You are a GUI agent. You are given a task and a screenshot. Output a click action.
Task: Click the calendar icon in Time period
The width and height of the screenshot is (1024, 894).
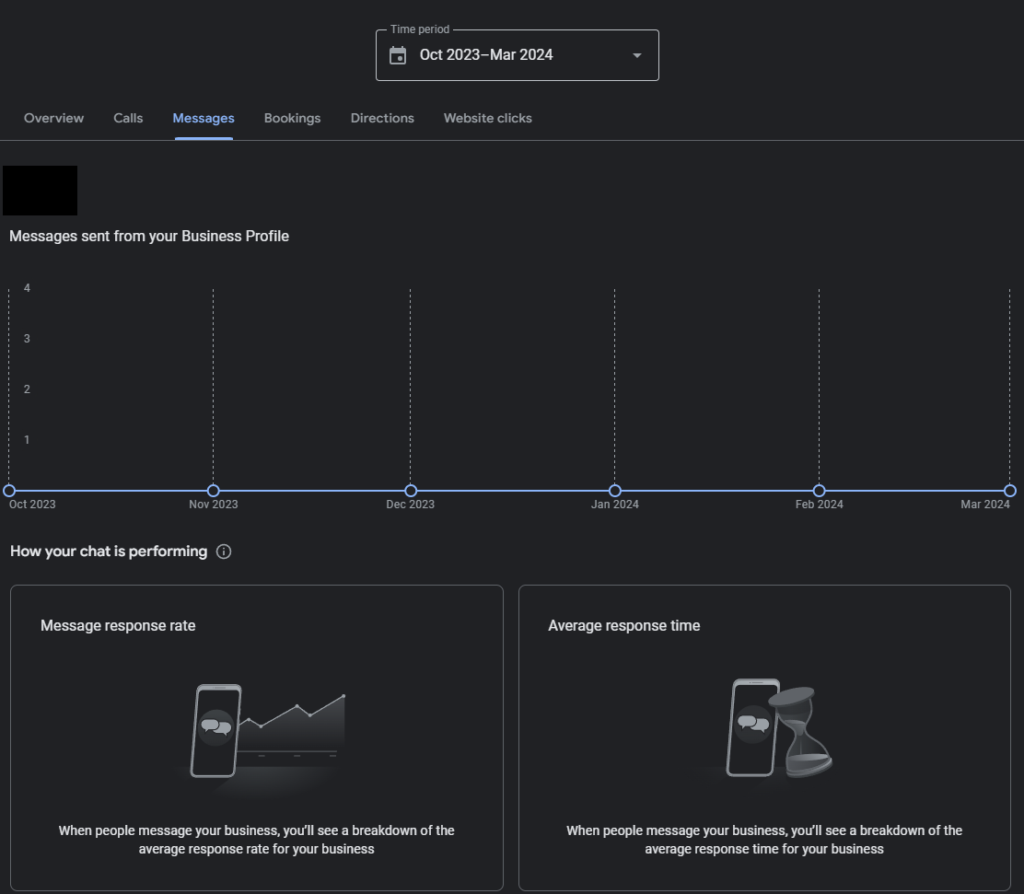tap(398, 56)
